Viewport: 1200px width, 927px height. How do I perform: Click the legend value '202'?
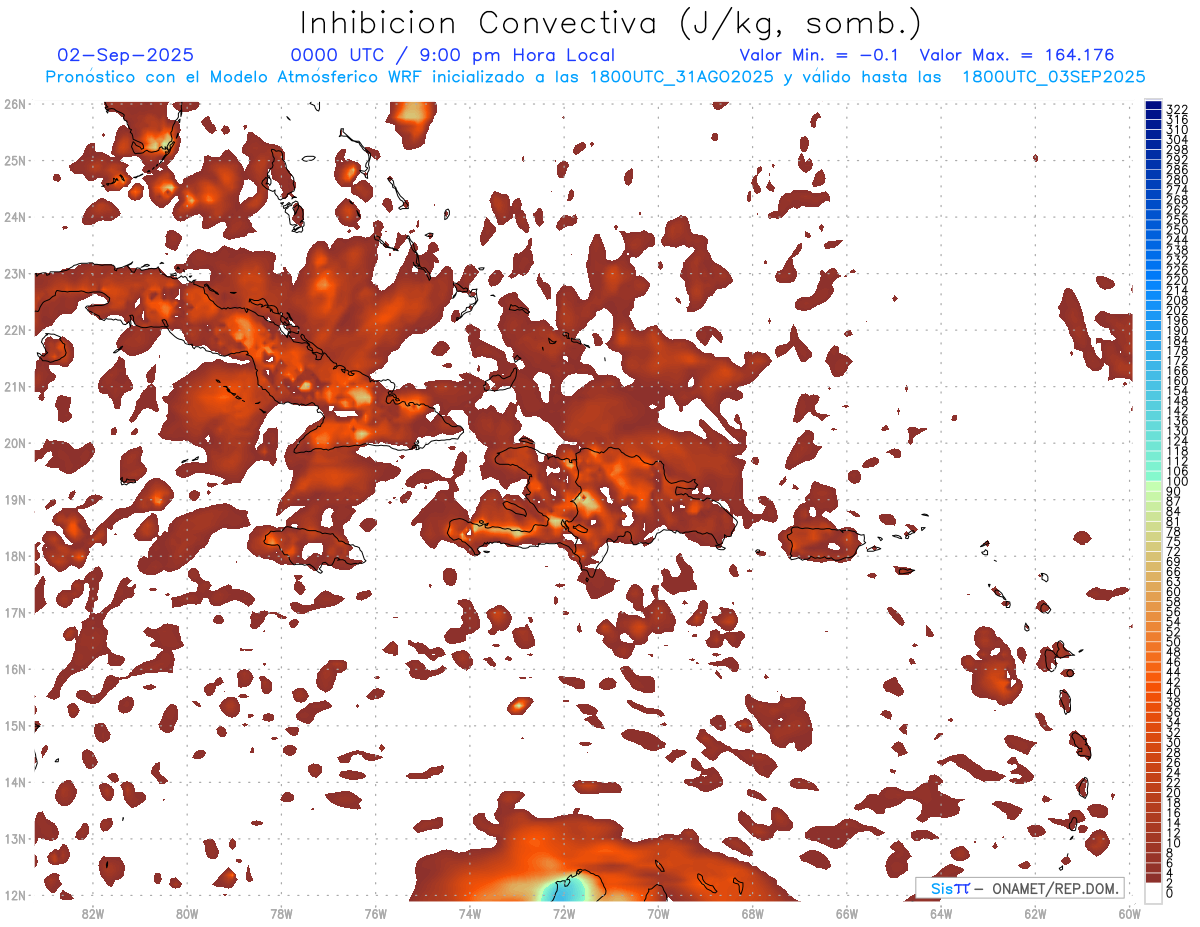click(x=1177, y=310)
